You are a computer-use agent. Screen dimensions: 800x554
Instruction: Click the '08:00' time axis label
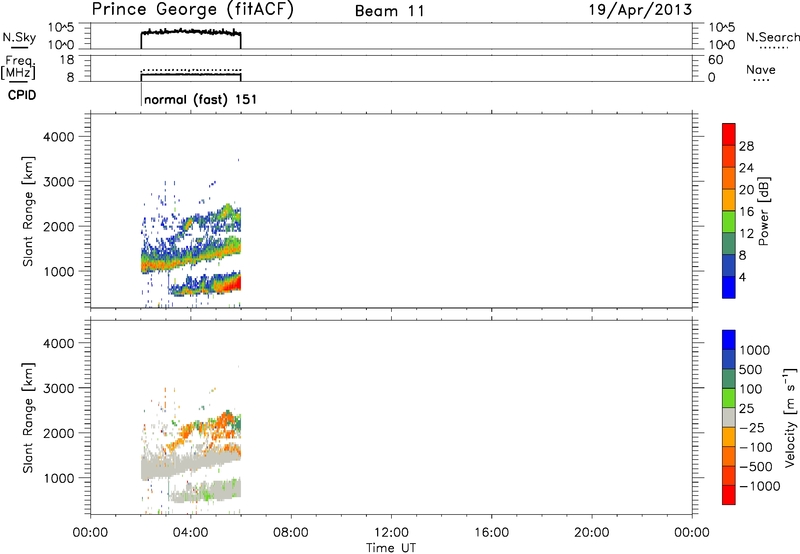point(291,533)
